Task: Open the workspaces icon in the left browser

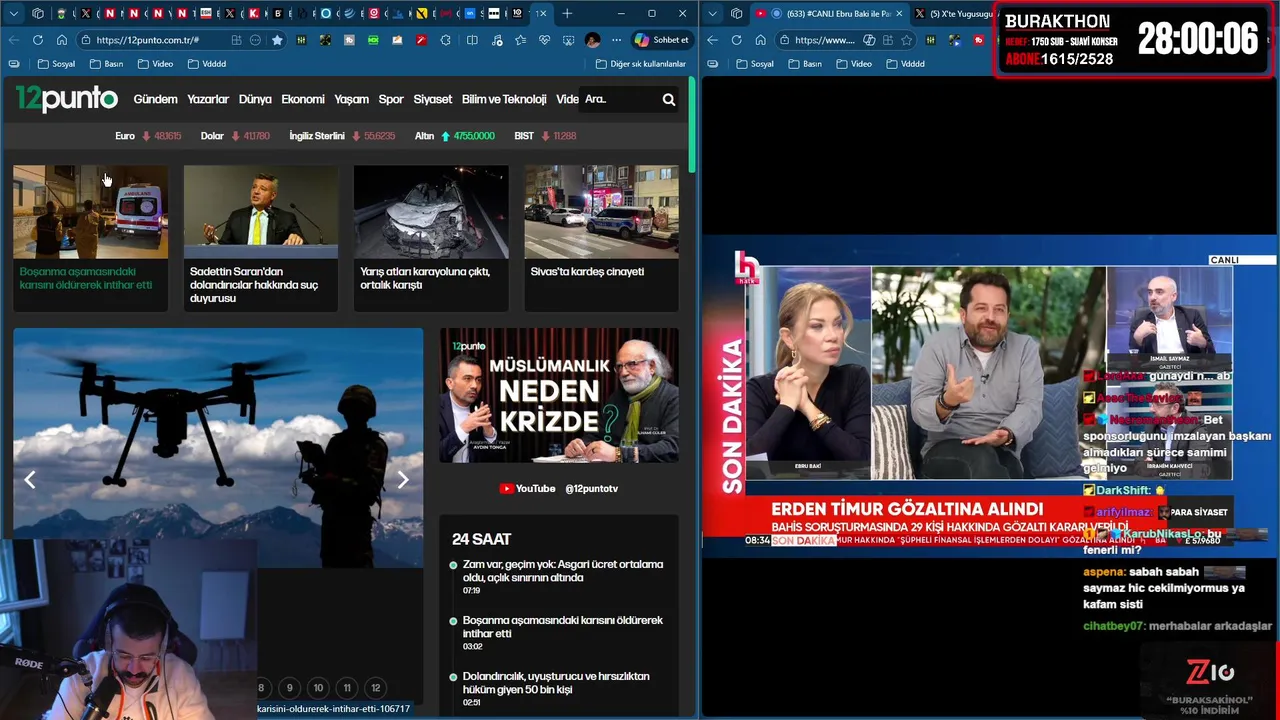Action: pyautogui.click(x=38, y=13)
